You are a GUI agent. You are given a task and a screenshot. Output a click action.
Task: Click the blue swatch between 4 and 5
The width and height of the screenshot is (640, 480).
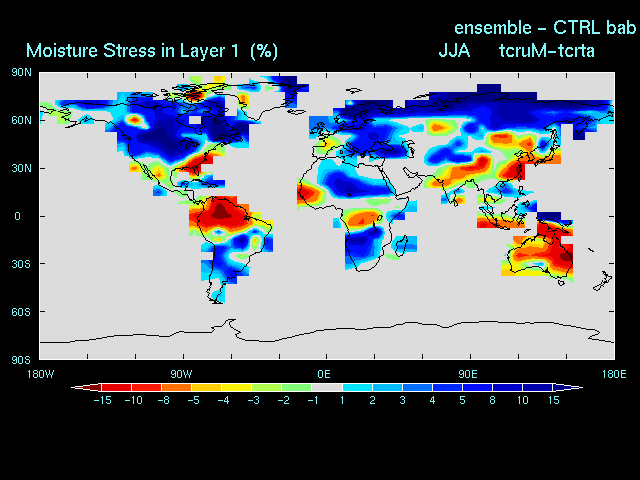click(x=447, y=387)
